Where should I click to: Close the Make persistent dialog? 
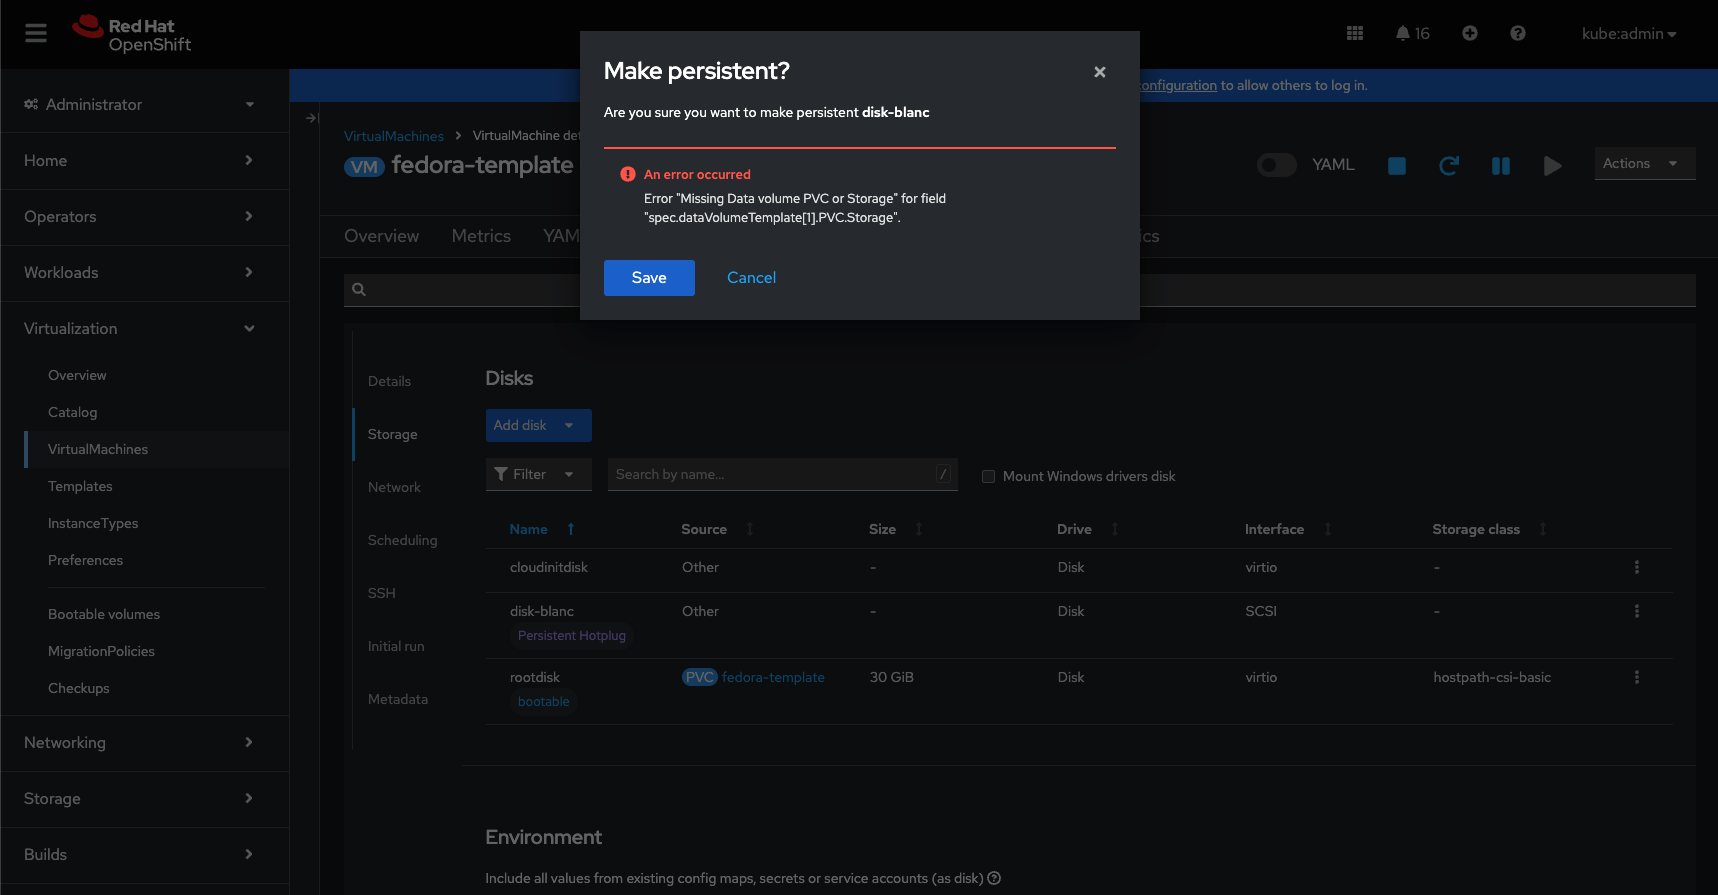point(1100,72)
